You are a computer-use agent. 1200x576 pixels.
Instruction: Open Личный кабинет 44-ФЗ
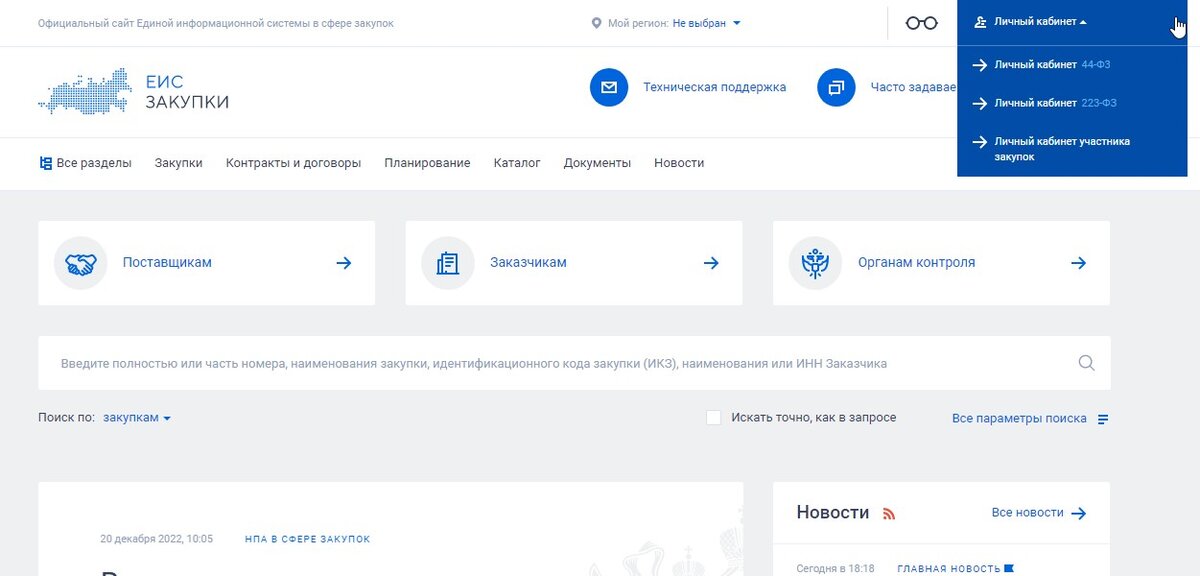[1040, 63]
